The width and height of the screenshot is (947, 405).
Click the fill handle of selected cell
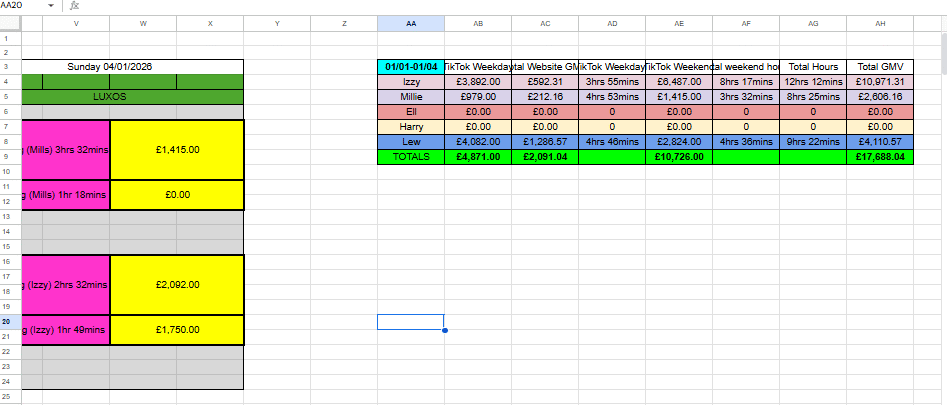point(444,330)
